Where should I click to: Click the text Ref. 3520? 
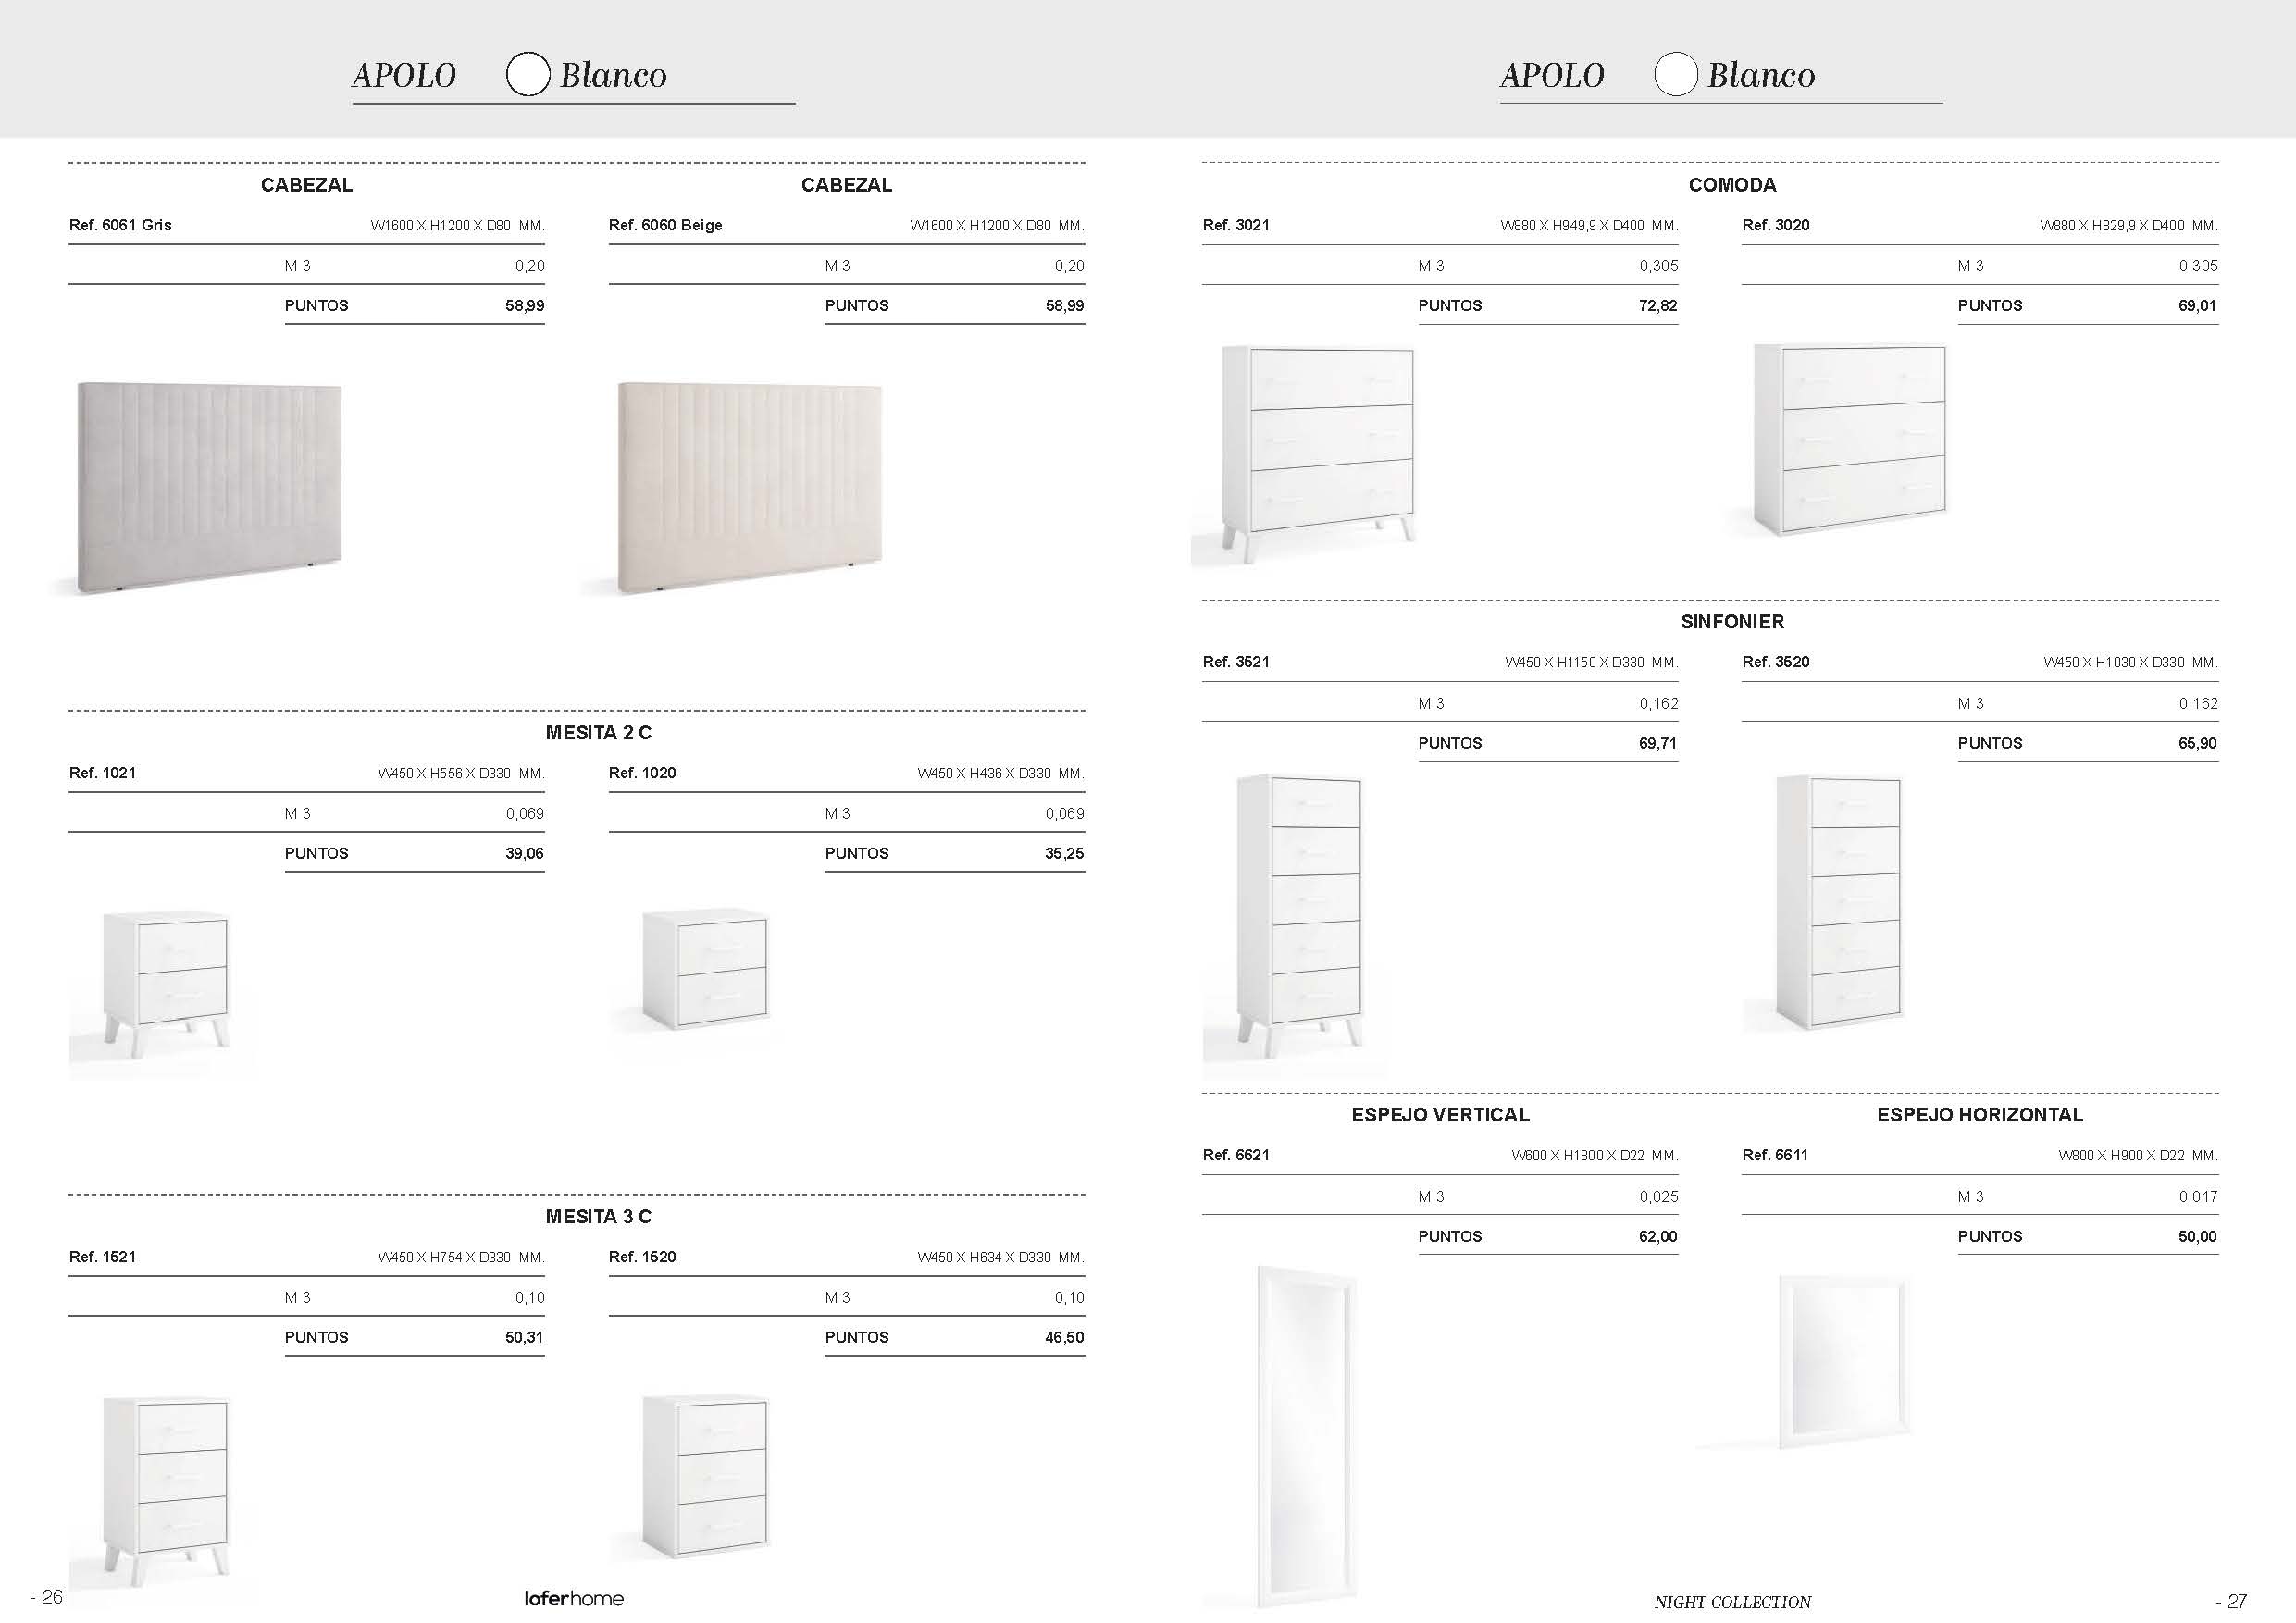coord(1775,662)
